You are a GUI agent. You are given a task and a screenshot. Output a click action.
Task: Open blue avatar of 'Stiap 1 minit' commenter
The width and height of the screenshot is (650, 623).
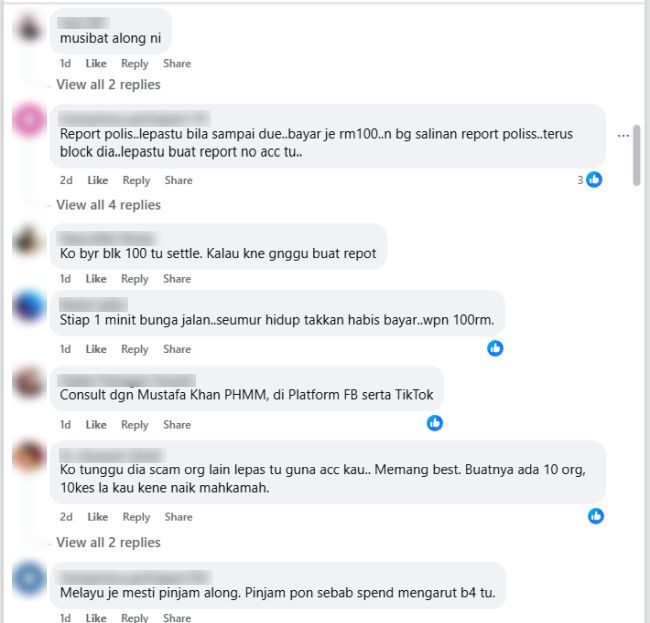coord(29,307)
